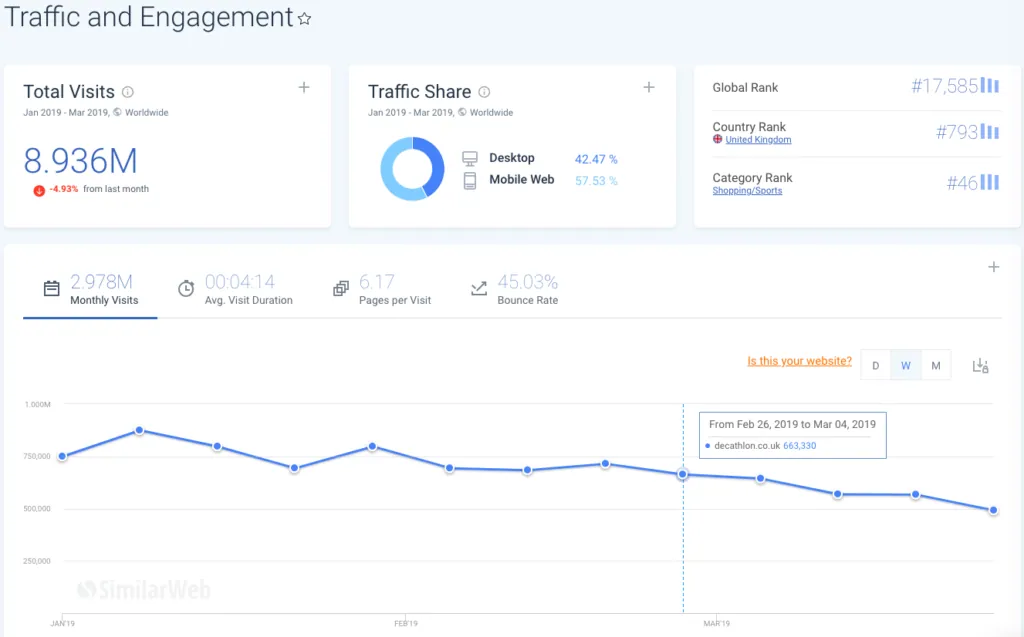This screenshot has height=637, width=1024.
Task: Click the clock icon for Avg. Visit Duration
Action: [186, 289]
